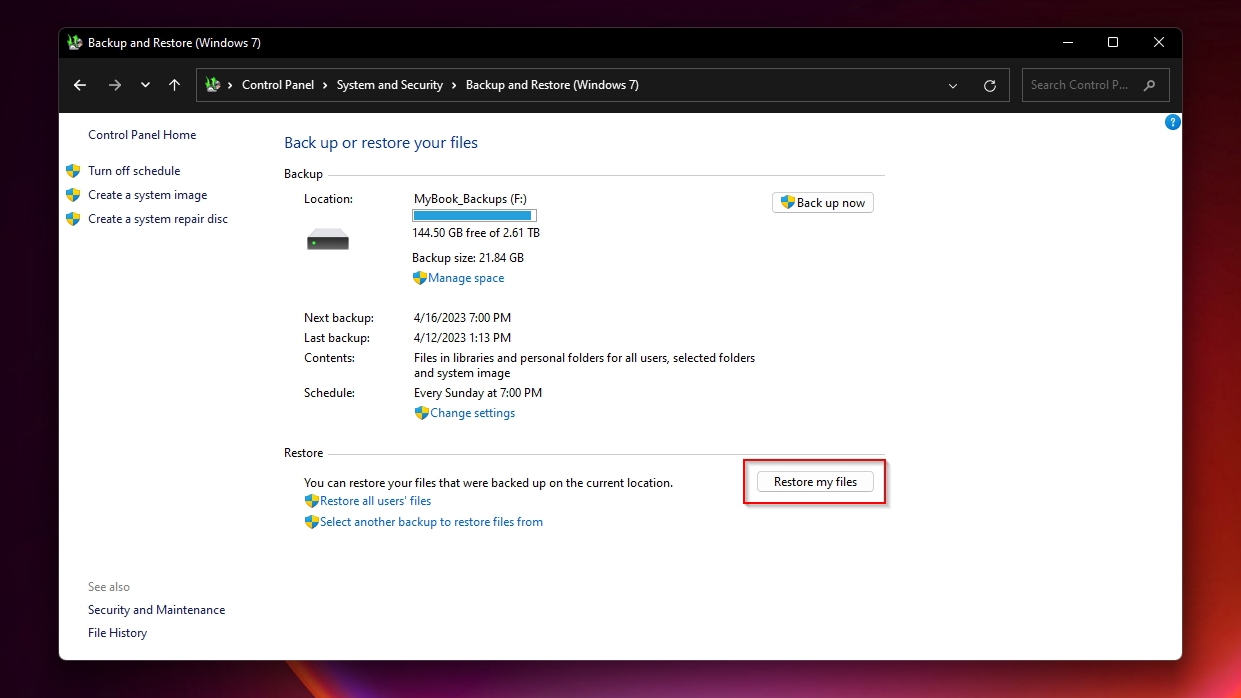The width and height of the screenshot is (1241, 698).
Task: Open help via blue question mark
Action: [1173, 122]
